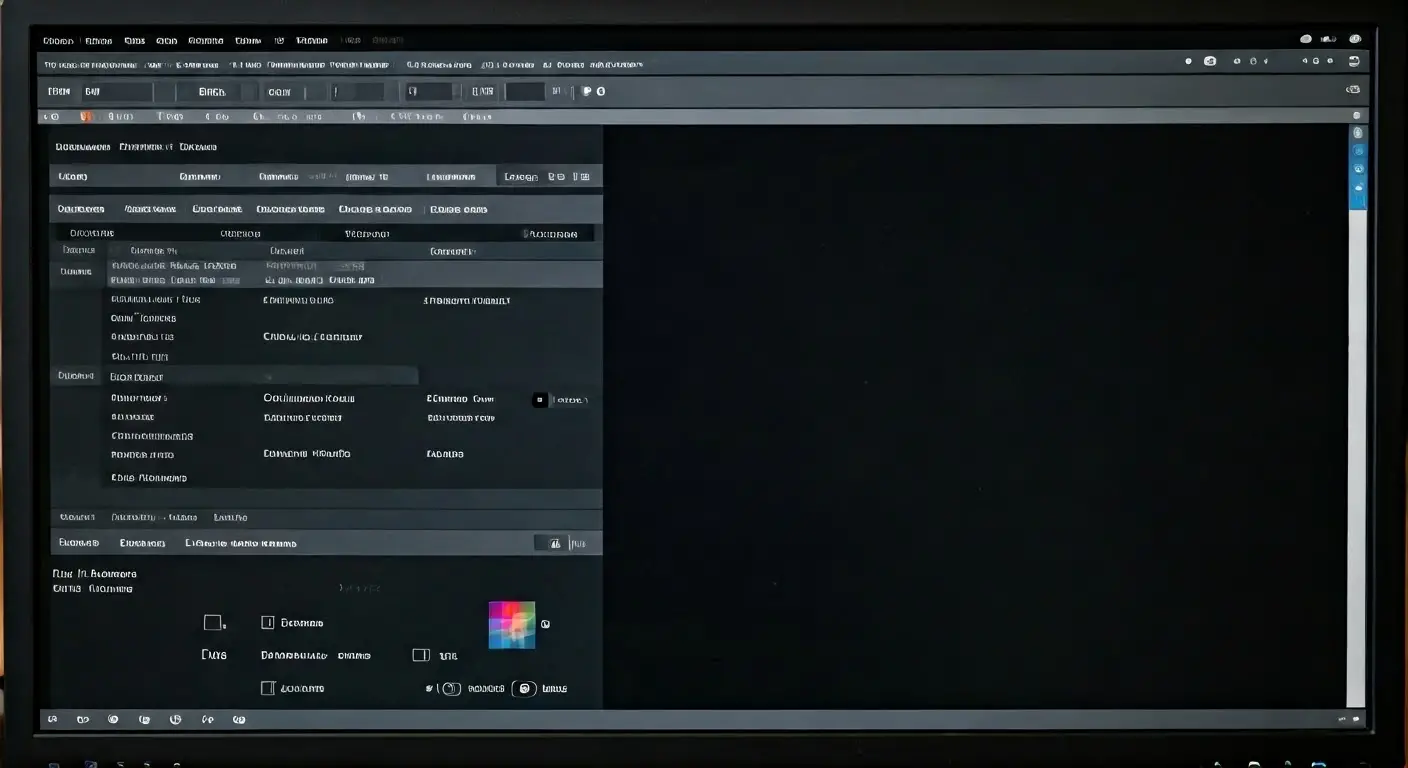Click the first icon on the bottom status bar
The image size is (1408, 768).
[53, 719]
